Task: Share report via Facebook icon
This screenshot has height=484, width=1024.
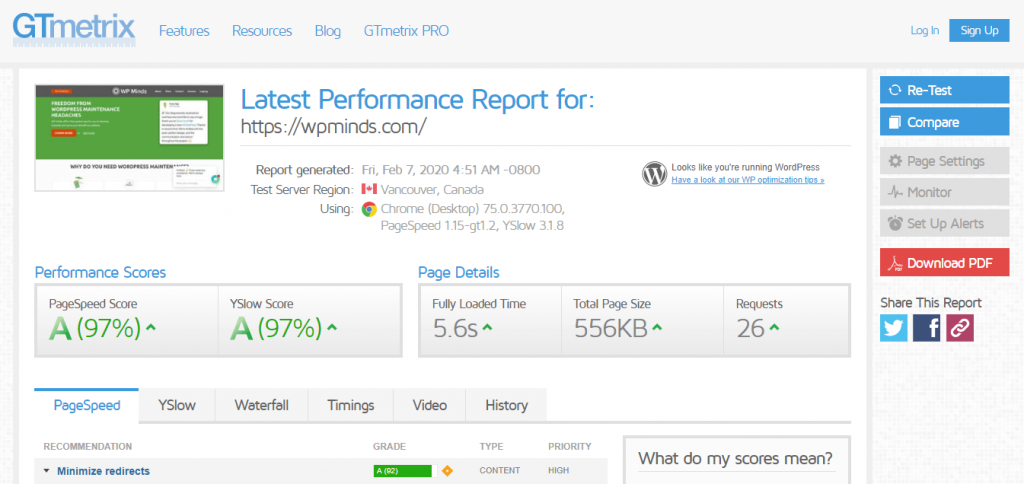Action: (x=926, y=328)
